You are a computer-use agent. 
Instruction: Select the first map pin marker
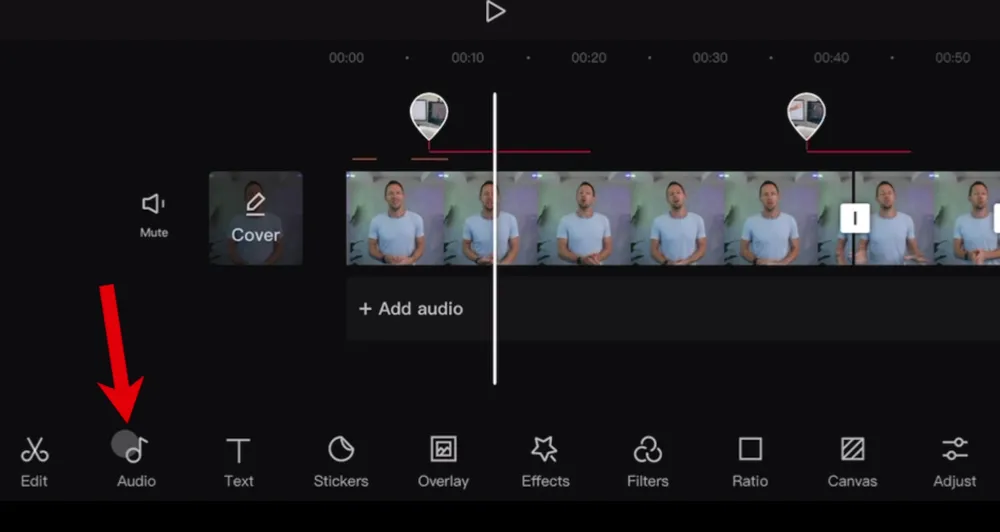pyautogui.click(x=429, y=114)
